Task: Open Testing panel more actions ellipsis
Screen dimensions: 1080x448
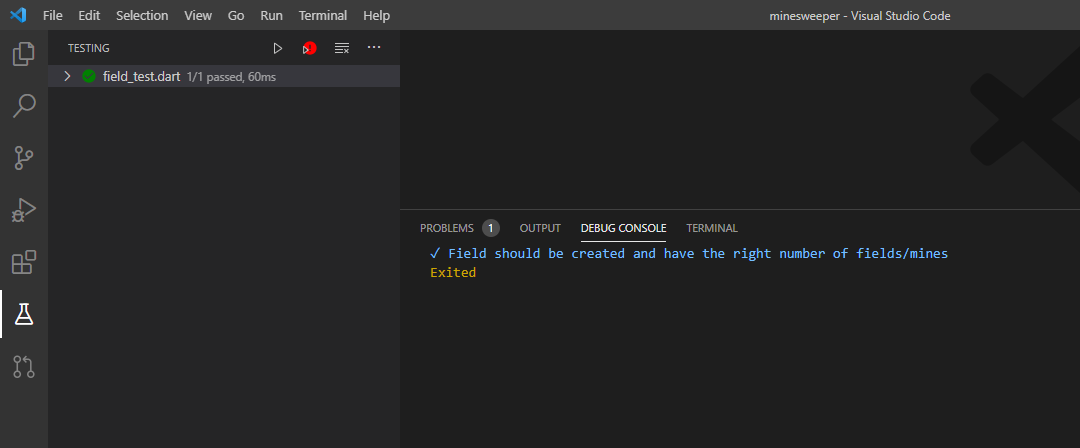Action: (374, 48)
